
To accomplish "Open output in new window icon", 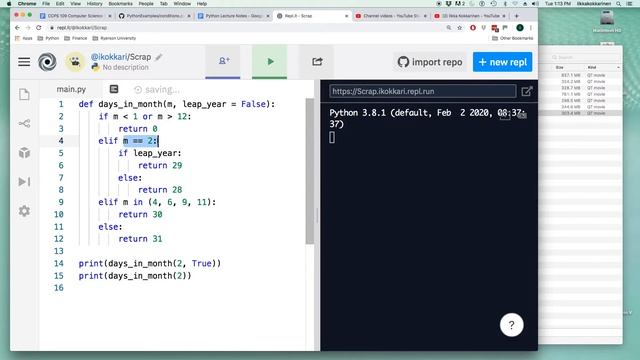I will click(x=527, y=91).
